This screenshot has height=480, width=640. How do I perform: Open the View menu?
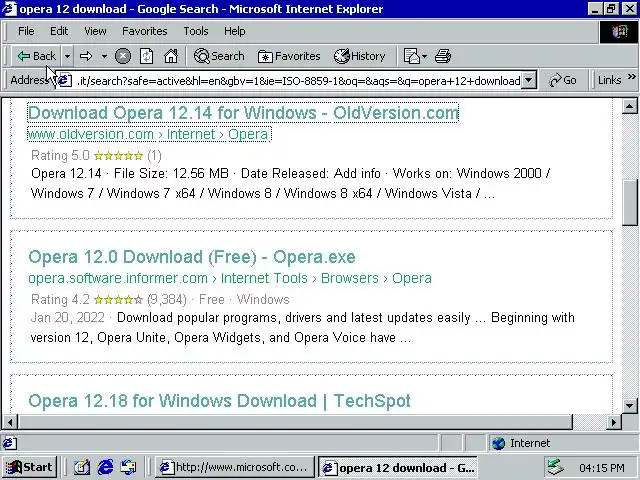point(95,31)
